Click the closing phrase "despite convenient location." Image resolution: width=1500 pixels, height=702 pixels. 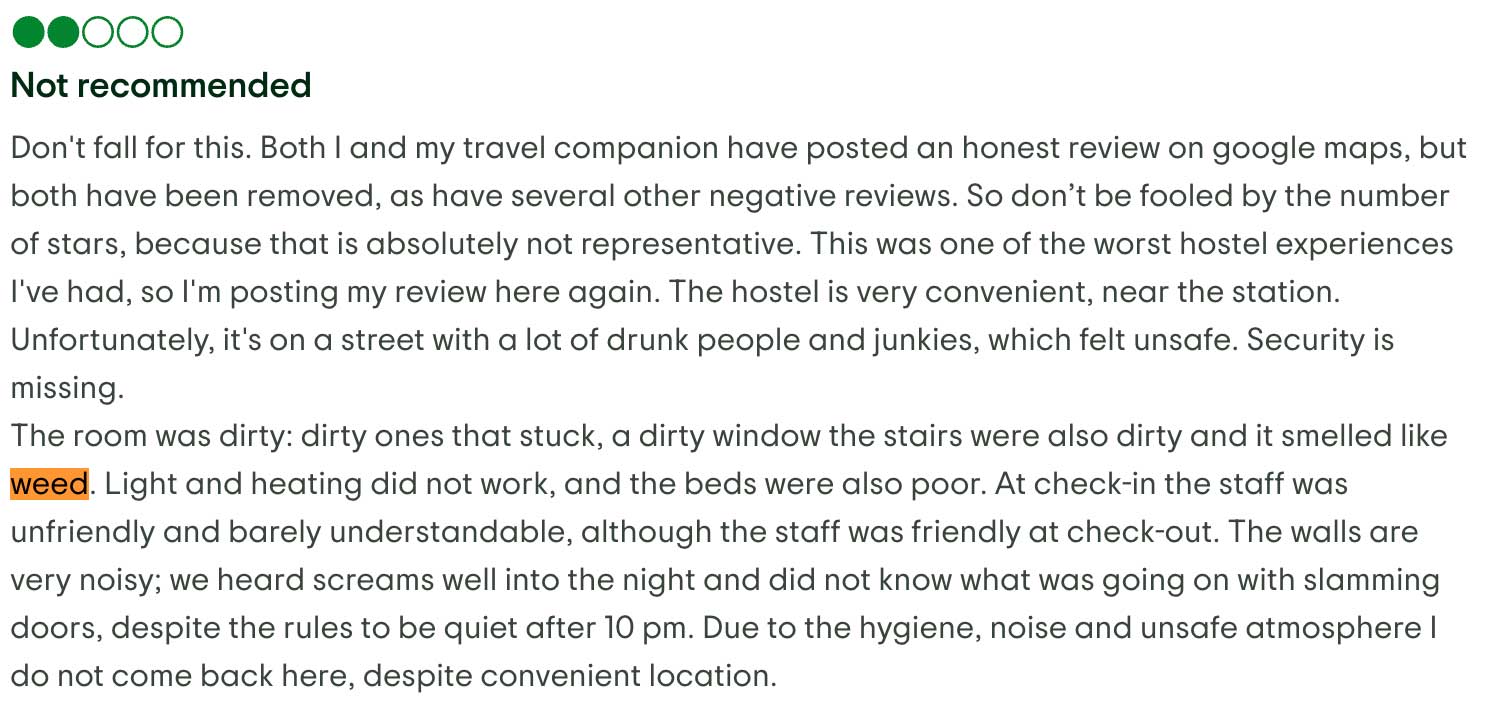[569, 676]
